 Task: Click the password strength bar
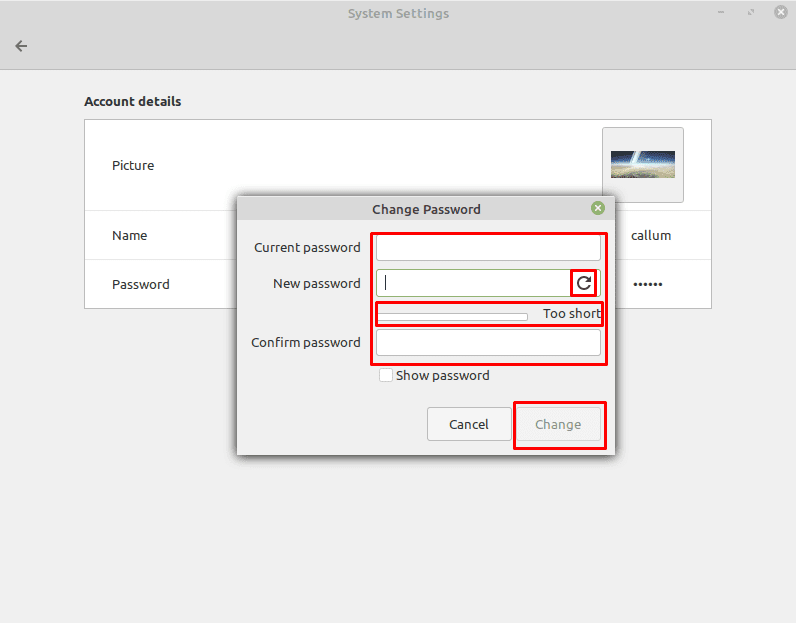tap(453, 317)
